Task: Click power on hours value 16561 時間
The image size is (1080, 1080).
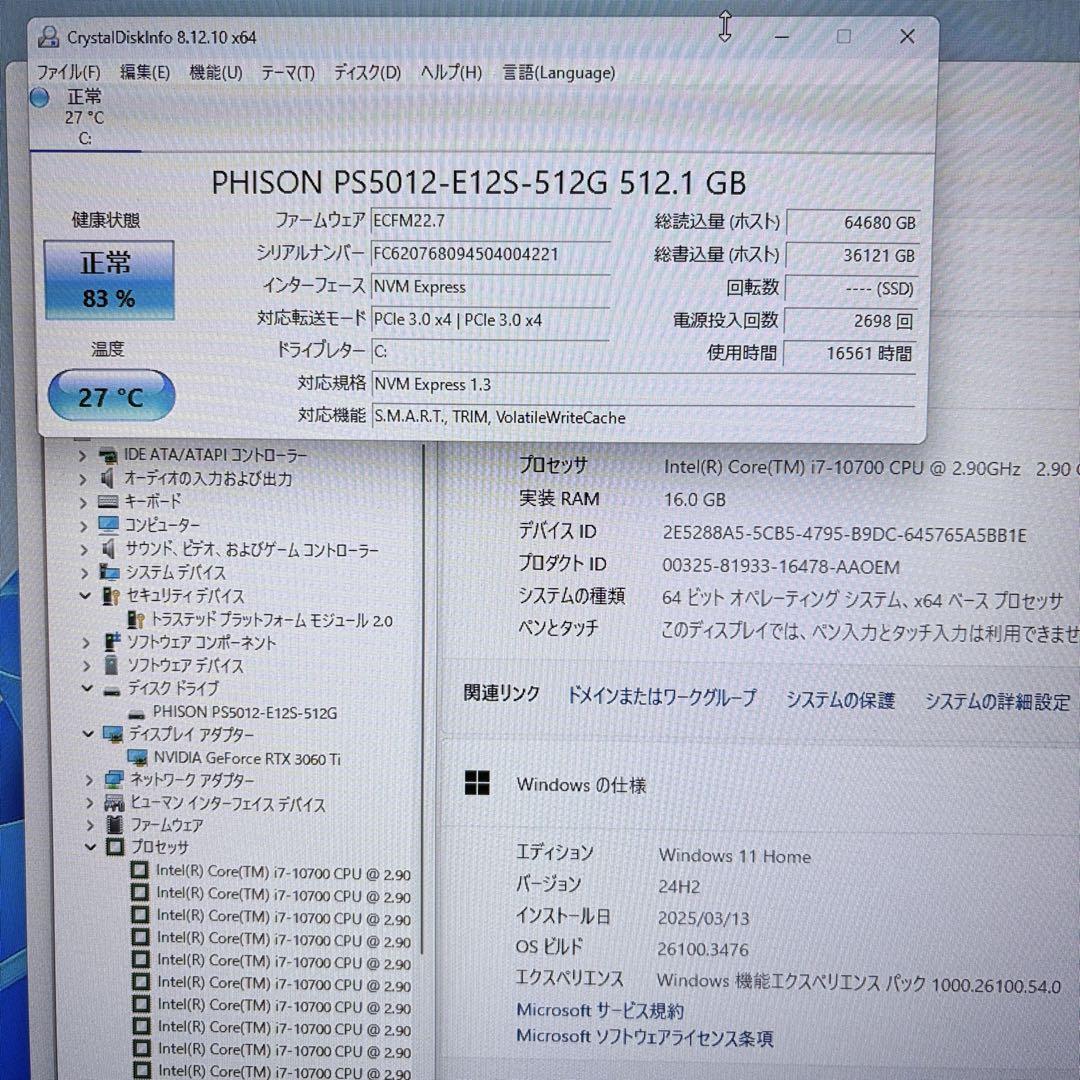Action: pyautogui.click(x=850, y=353)
